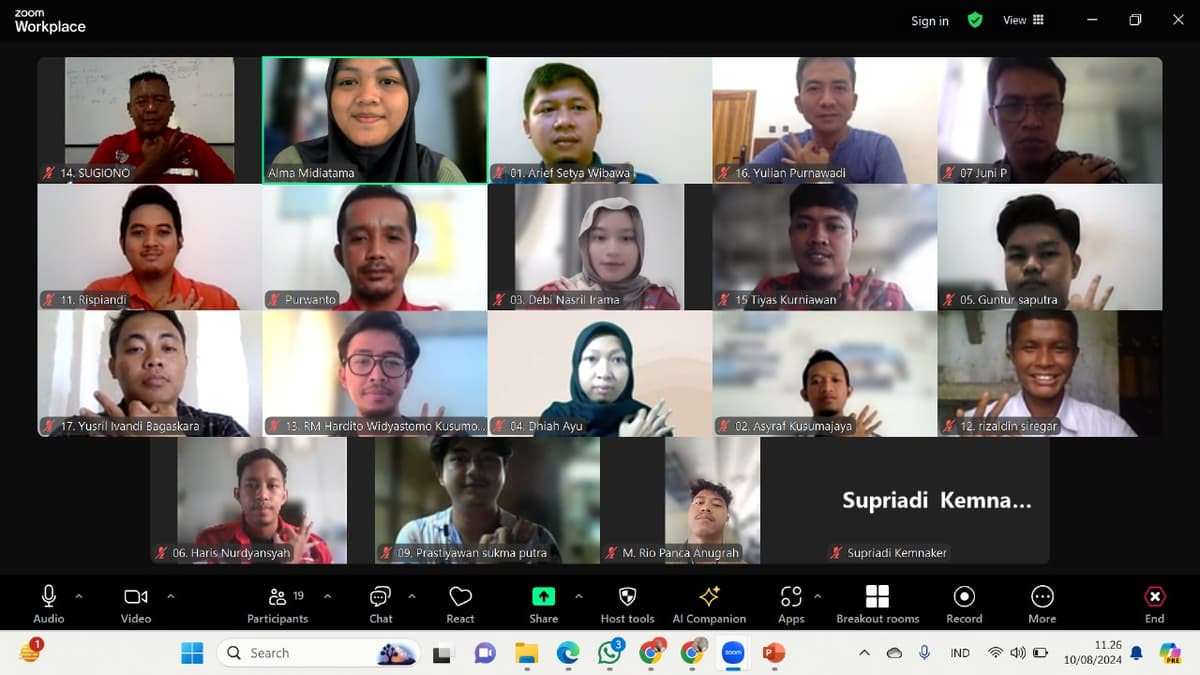The image size is (1200, 675).
Task: Click the green Share screen button
Action: (543, 604)
